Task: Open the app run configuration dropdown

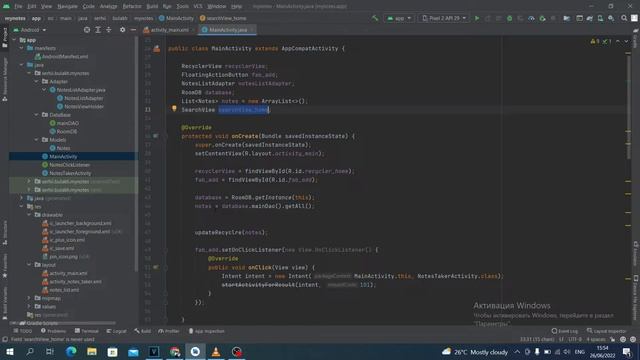Action: coord(399,18)
